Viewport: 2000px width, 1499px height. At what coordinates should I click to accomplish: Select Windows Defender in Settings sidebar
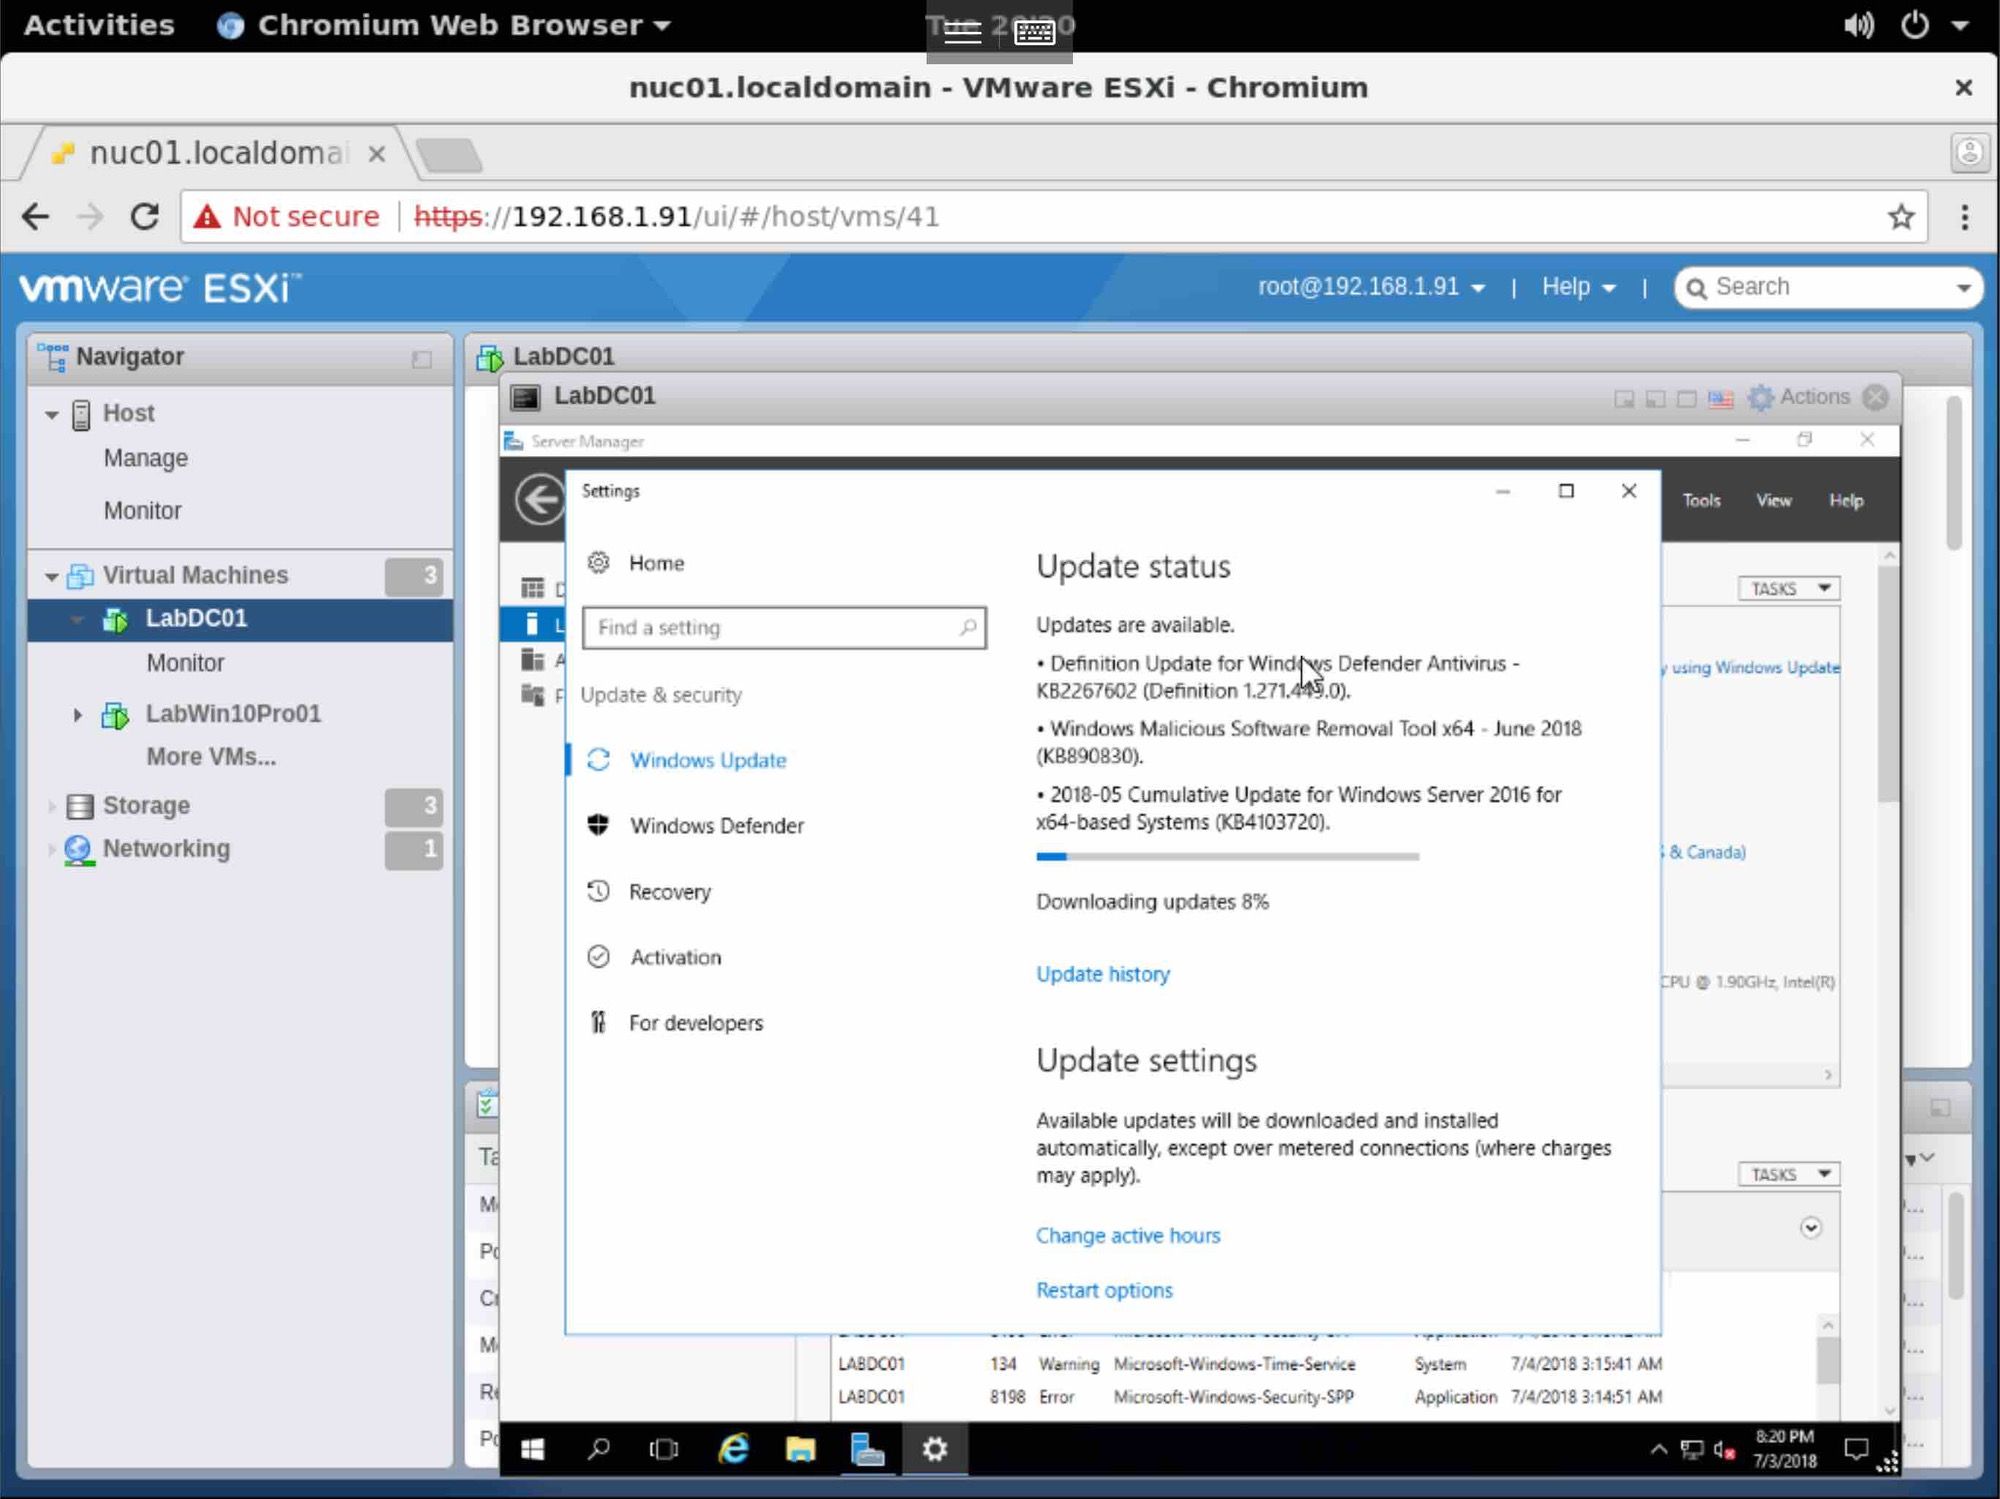click(x=716, y=826)
